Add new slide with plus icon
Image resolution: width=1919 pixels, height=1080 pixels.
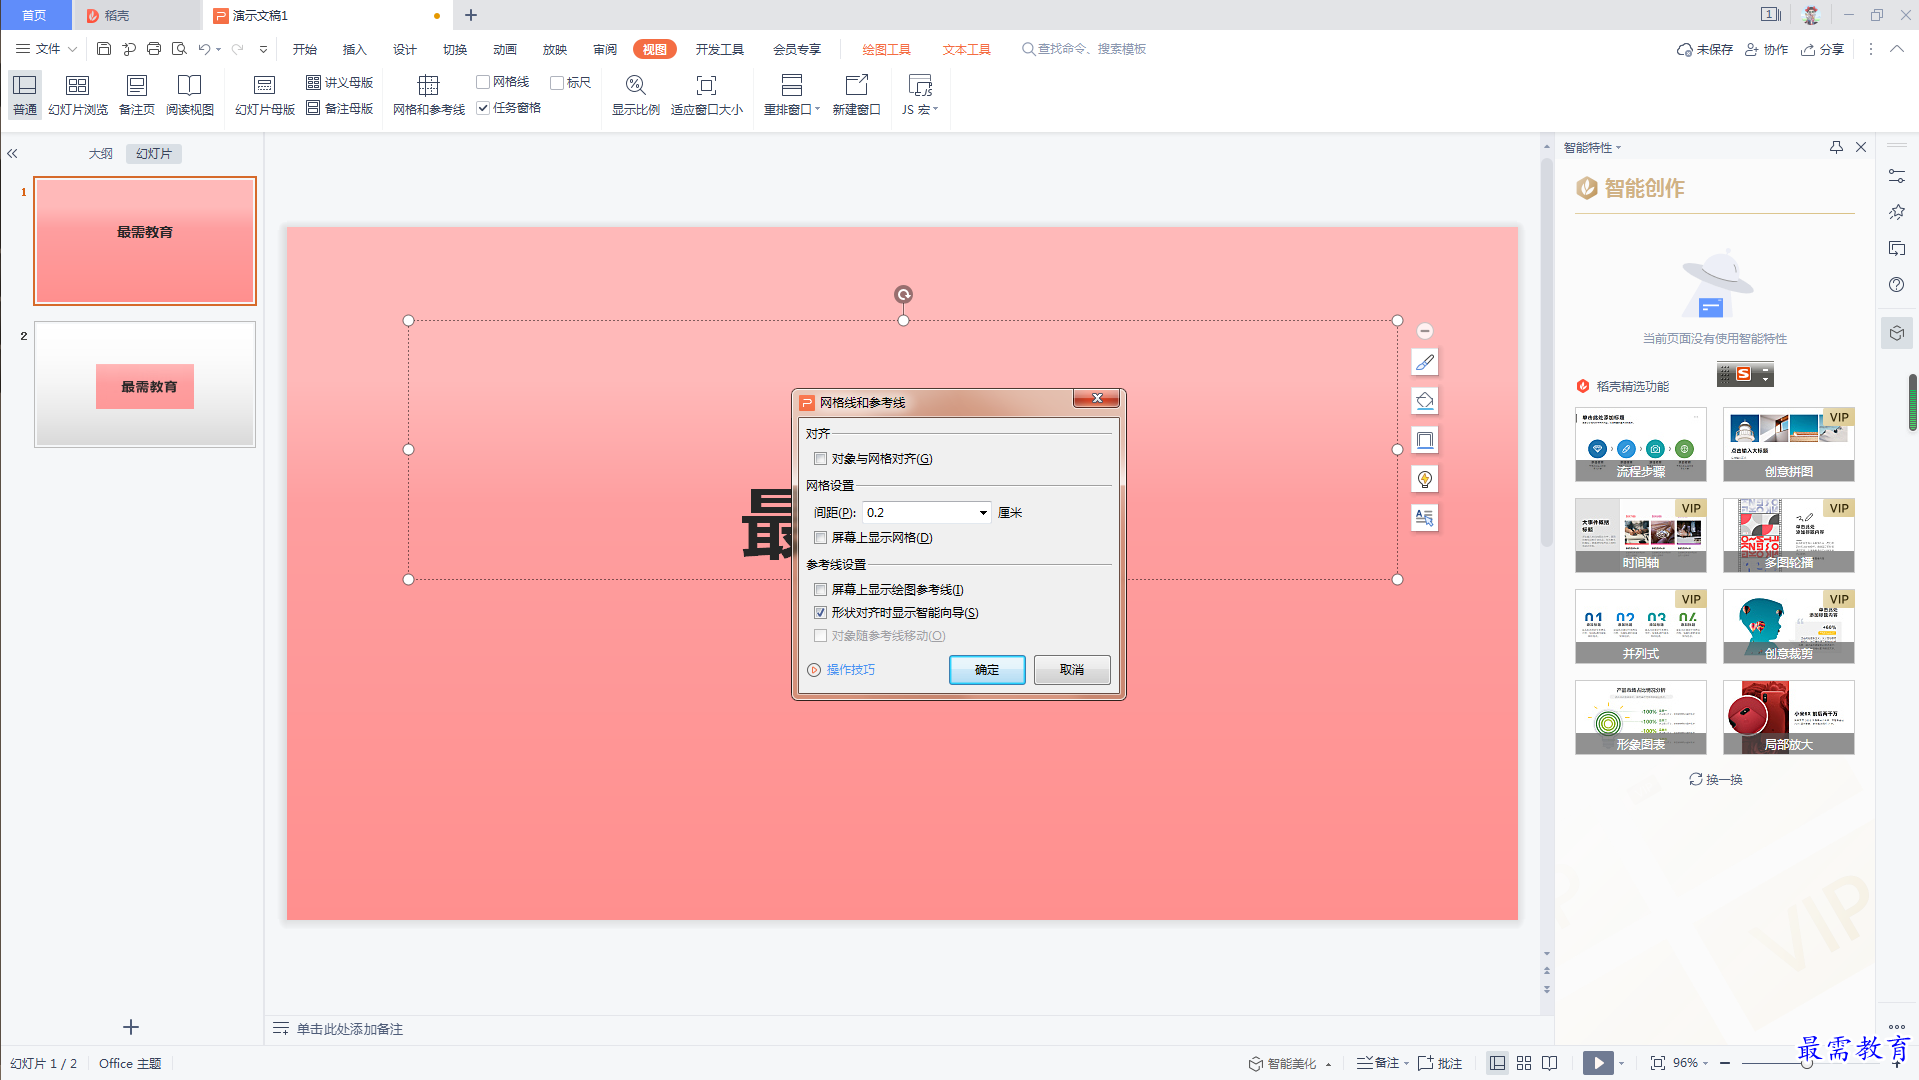point(131,1027)
